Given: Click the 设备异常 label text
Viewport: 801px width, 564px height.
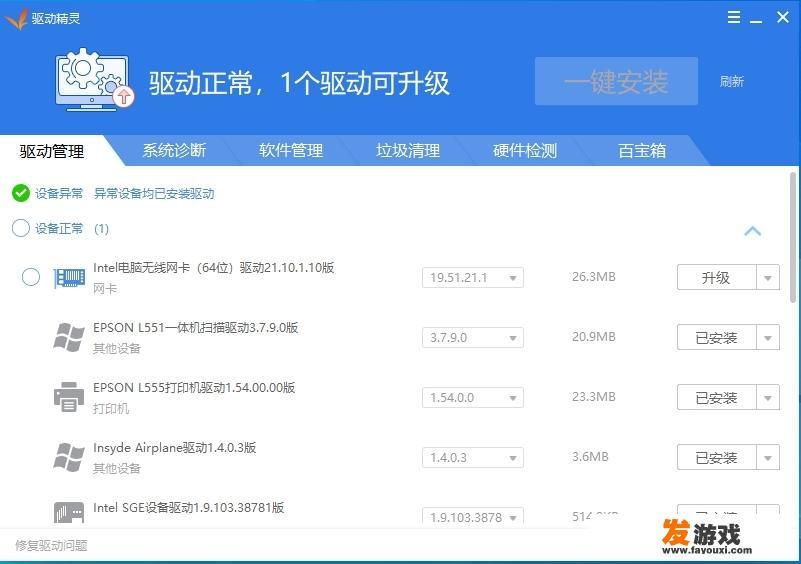Looking at the screenshot, I should click(59, 194).
